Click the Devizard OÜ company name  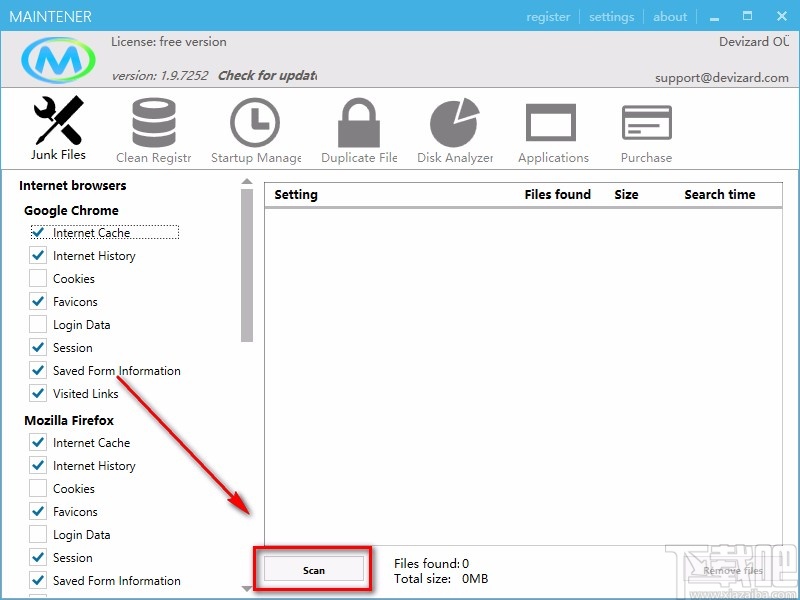pos(754,41)
